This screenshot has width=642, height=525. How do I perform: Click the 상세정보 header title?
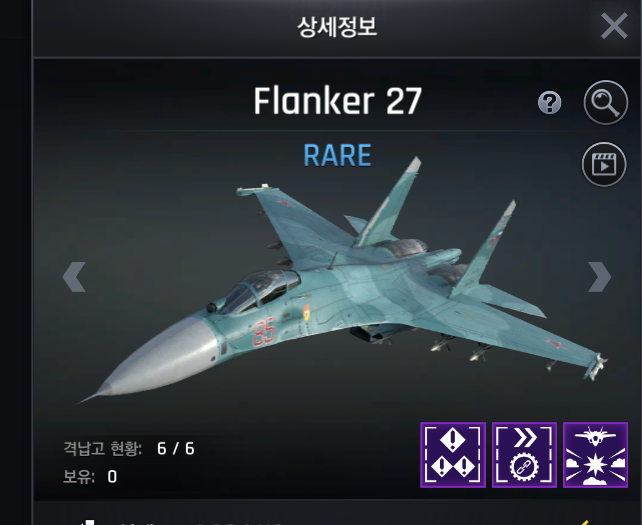337,27
